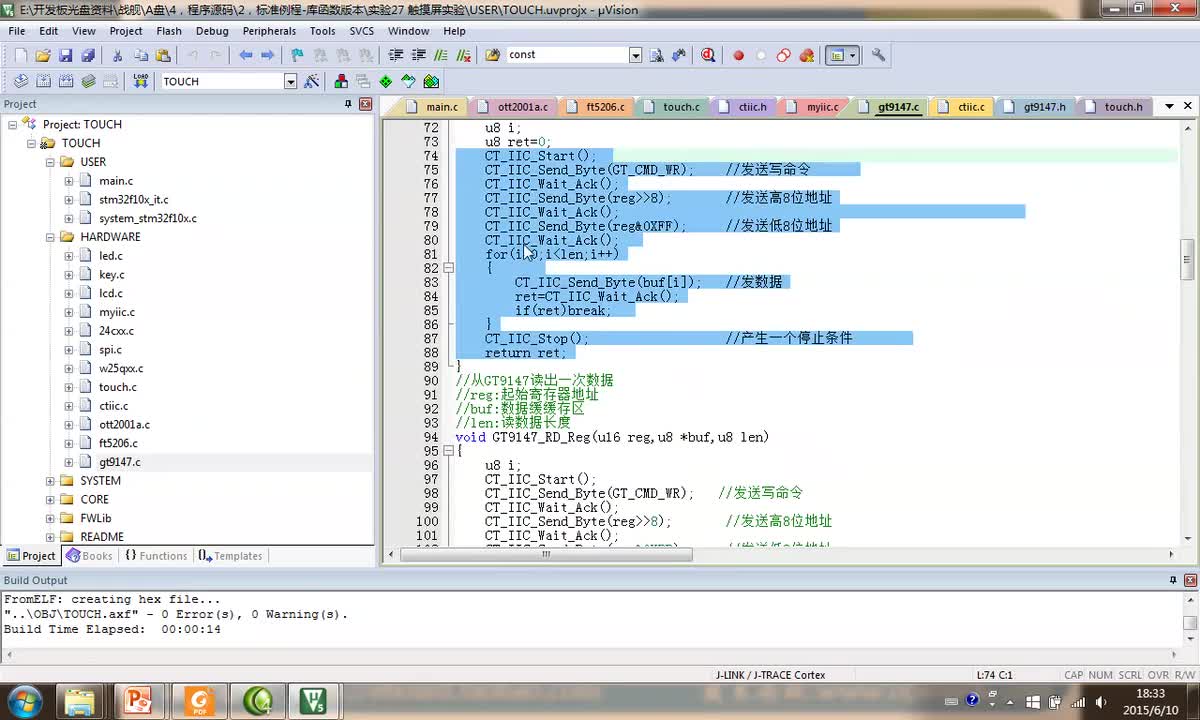Viewport: 1200px width, 720px height.
Task: Switch to the gt9147.h editor tab
Action: (x=1035, y=107)
